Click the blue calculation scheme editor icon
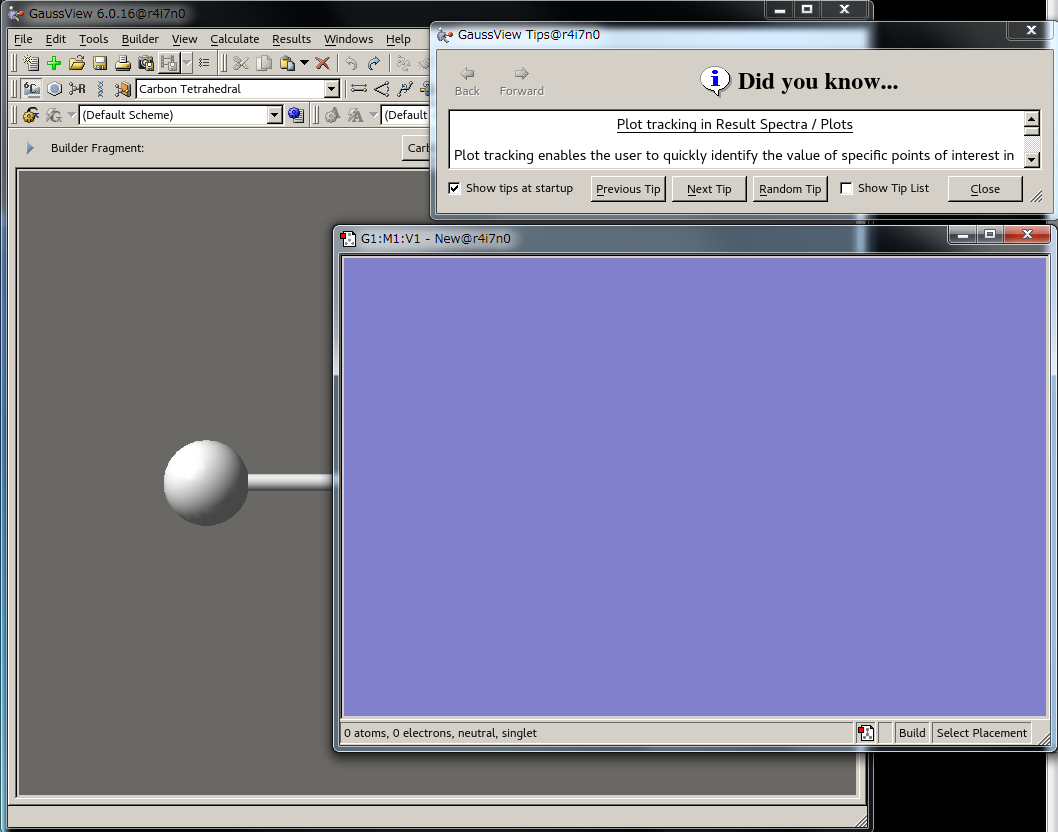The width and height of the screenshot is (1058, 832). [296, 115]
